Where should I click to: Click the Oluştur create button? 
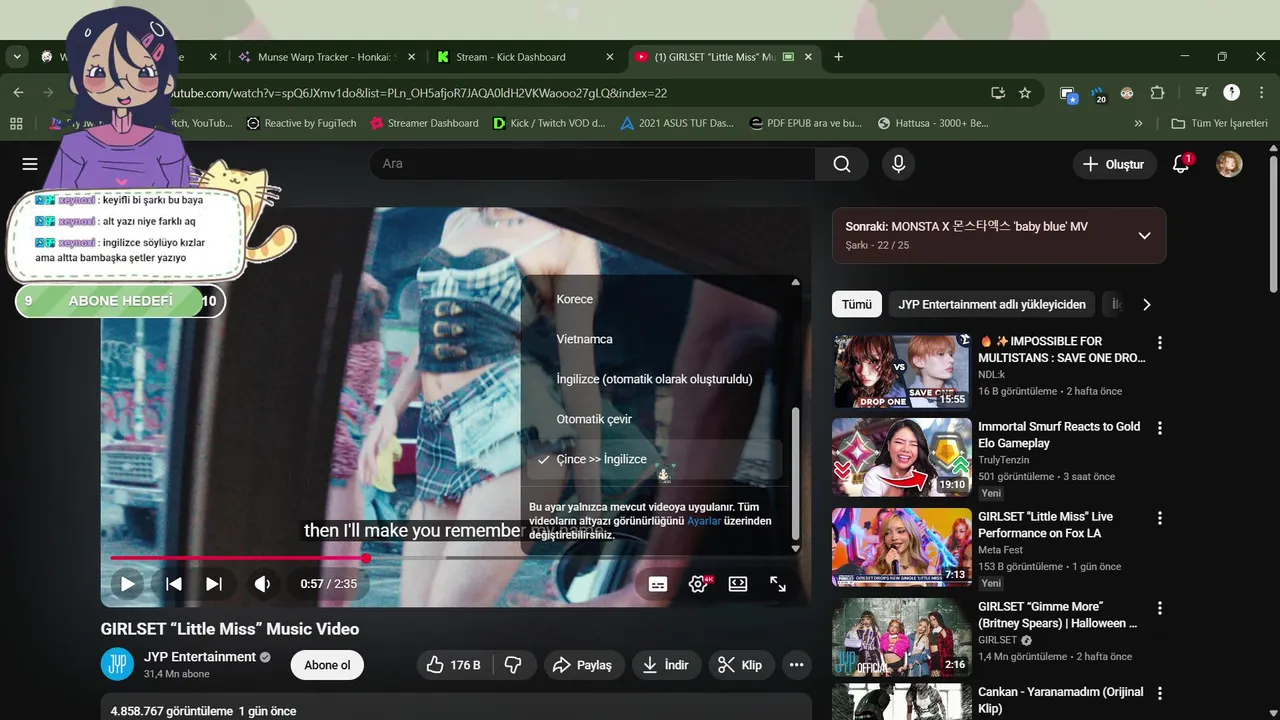(1114, 164)
